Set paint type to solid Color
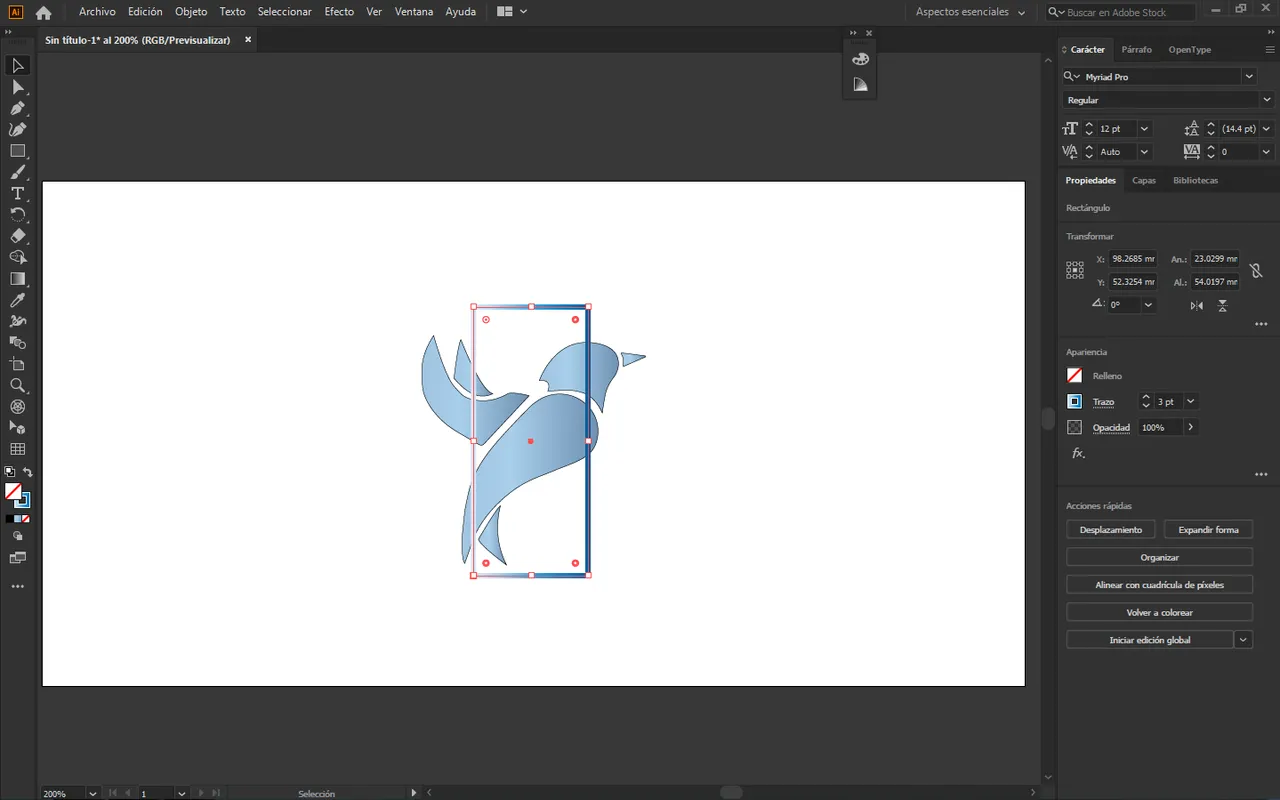Viewport: 1280px width, 800px height. (x=9, y=519)
